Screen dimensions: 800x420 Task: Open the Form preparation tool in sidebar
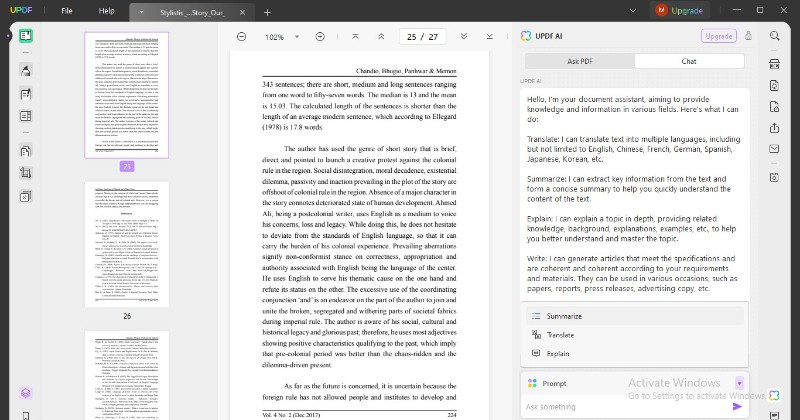click(26, 116)
